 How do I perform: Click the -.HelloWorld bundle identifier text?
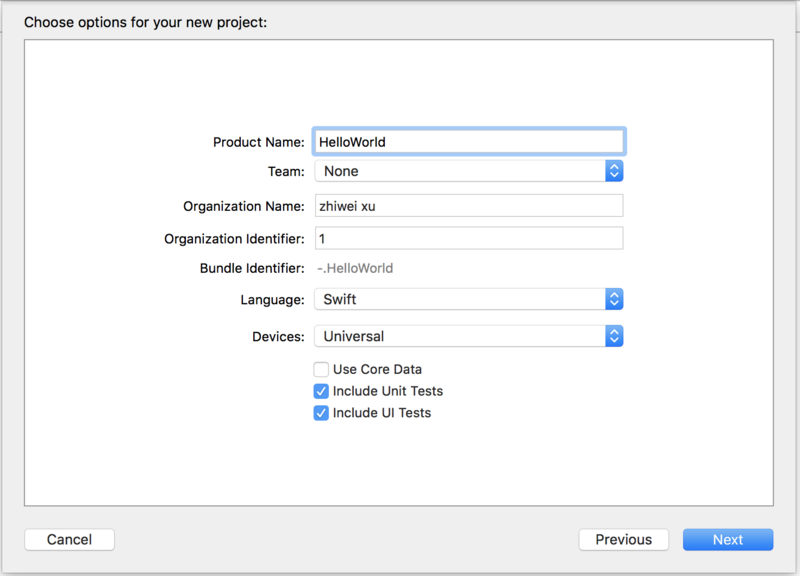pyautogui.click(x=355, y=268)
